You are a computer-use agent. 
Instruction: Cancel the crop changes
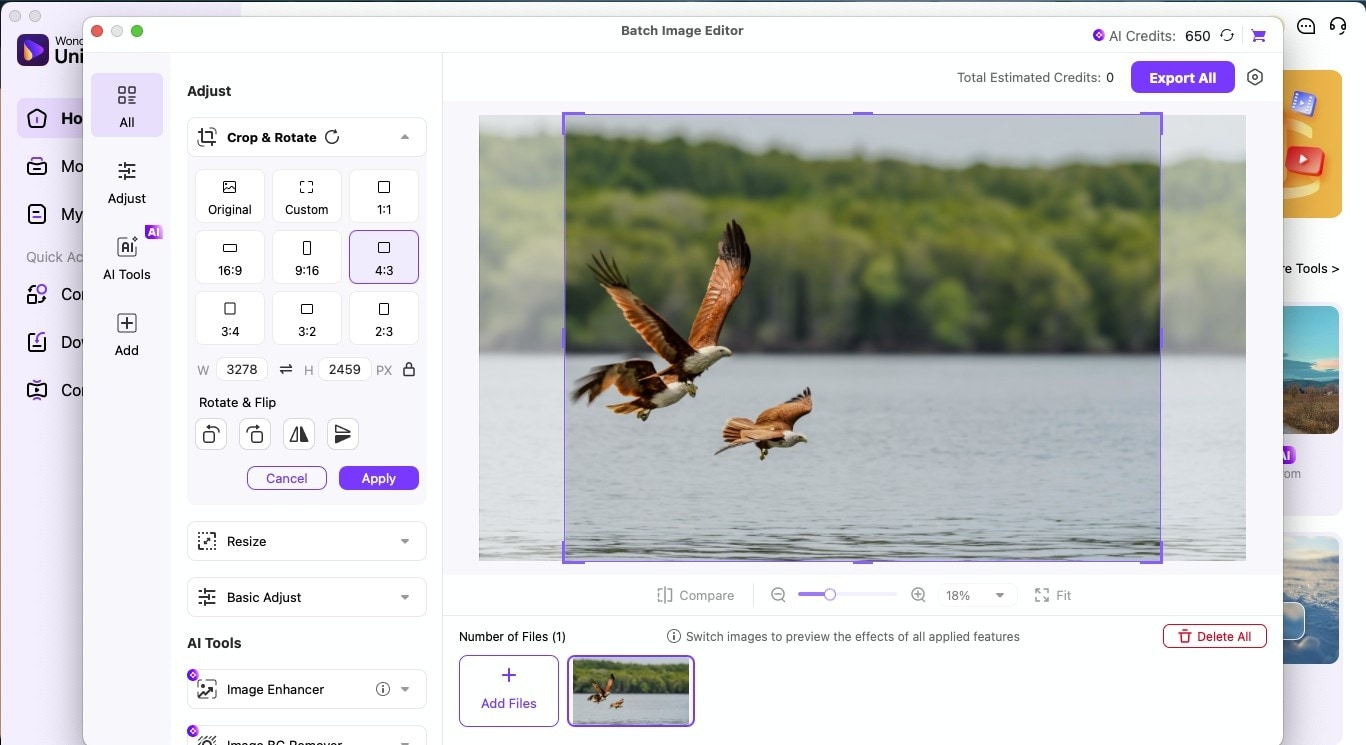(287, 478)
